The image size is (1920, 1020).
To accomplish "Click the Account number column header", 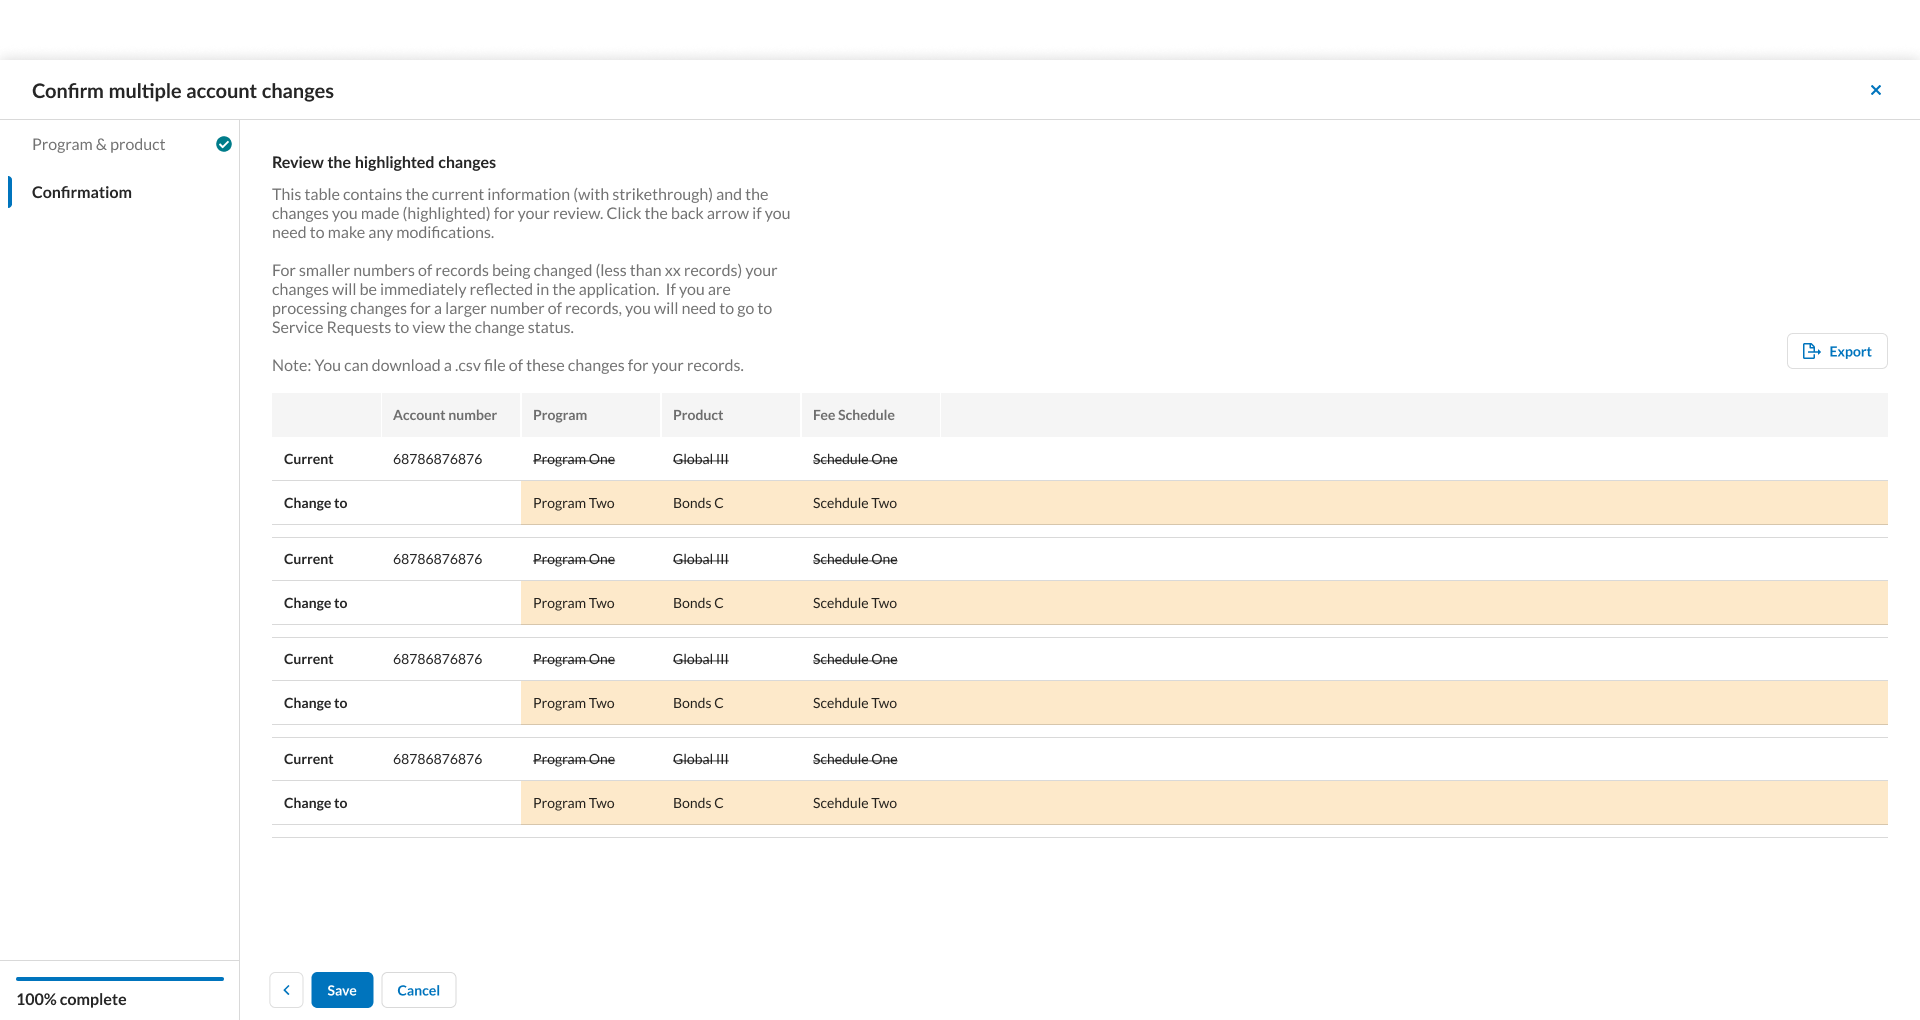I will [444, 415].
